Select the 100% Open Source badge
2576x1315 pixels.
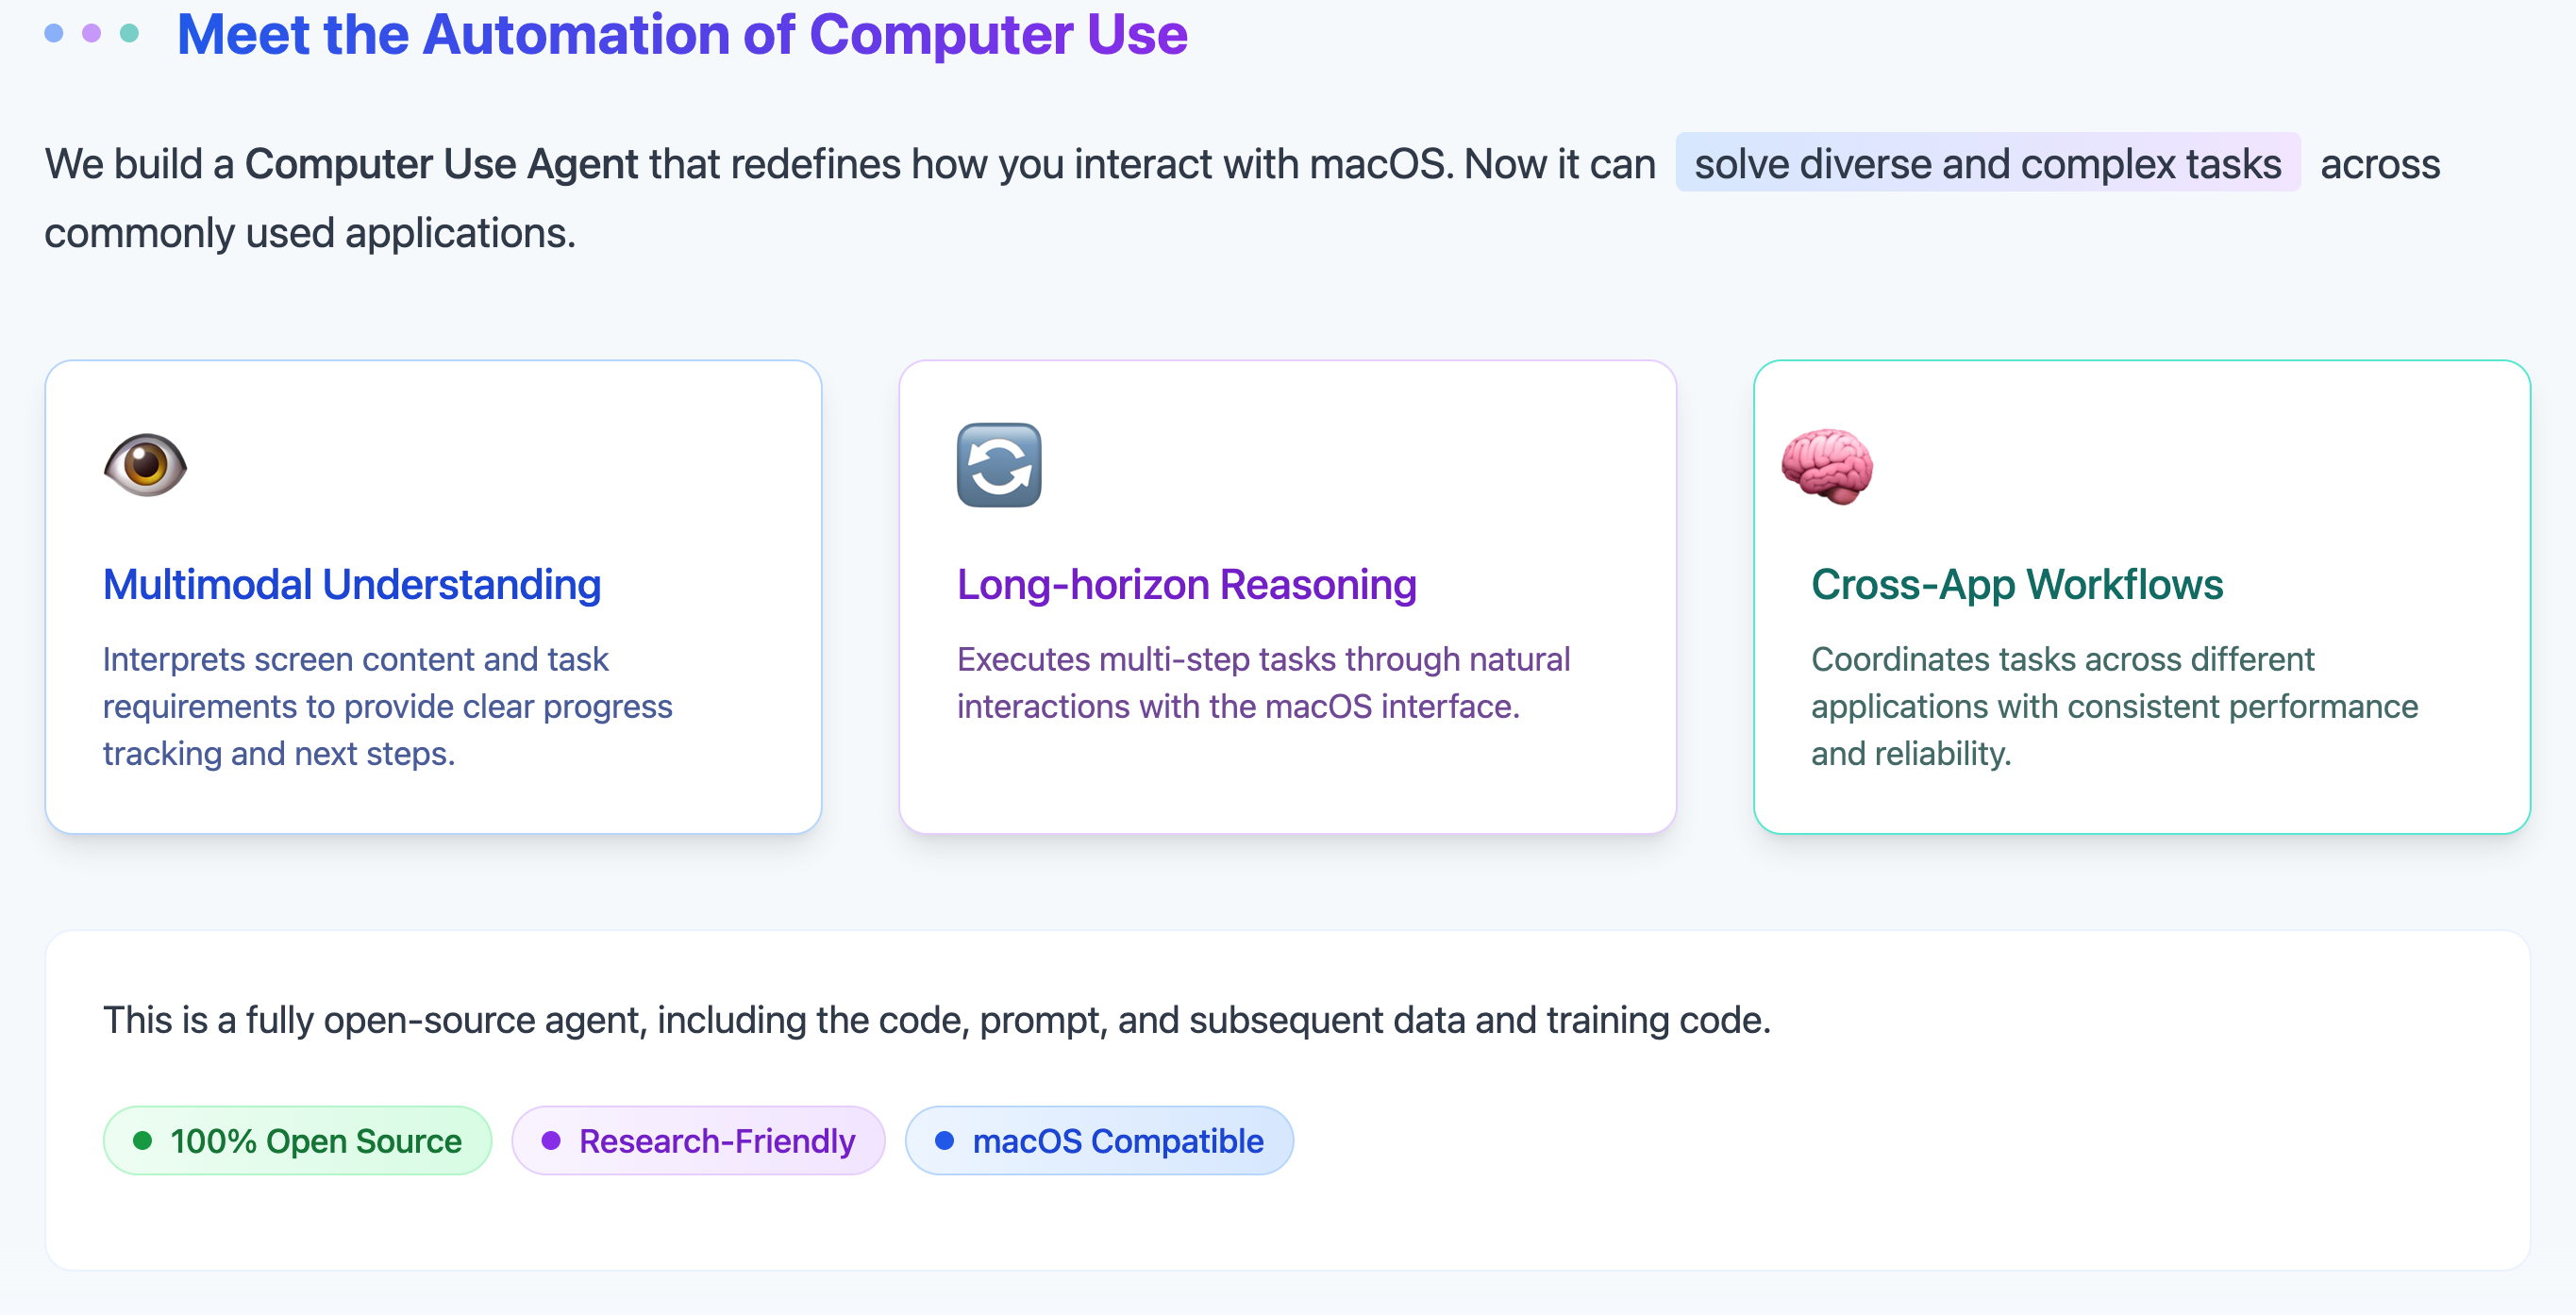297,1140
